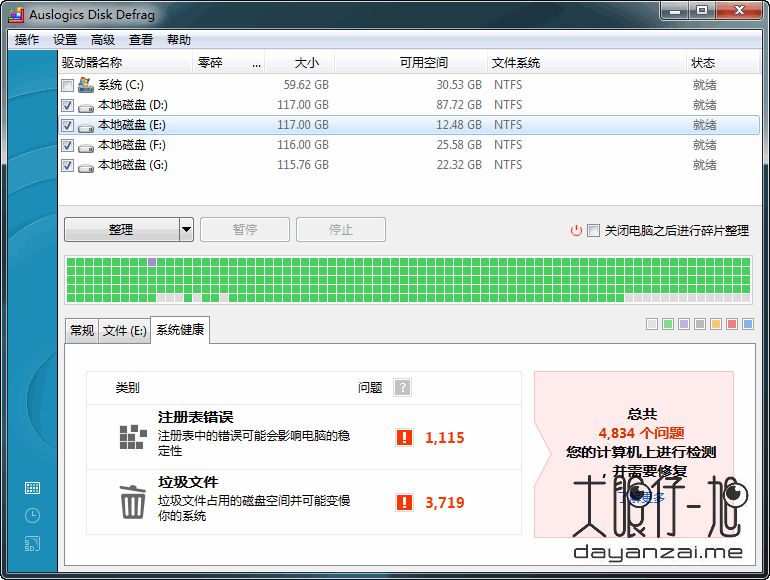770x580 pixels.
Task: Click the red legend color square
Action: click(x=732, y=324)
